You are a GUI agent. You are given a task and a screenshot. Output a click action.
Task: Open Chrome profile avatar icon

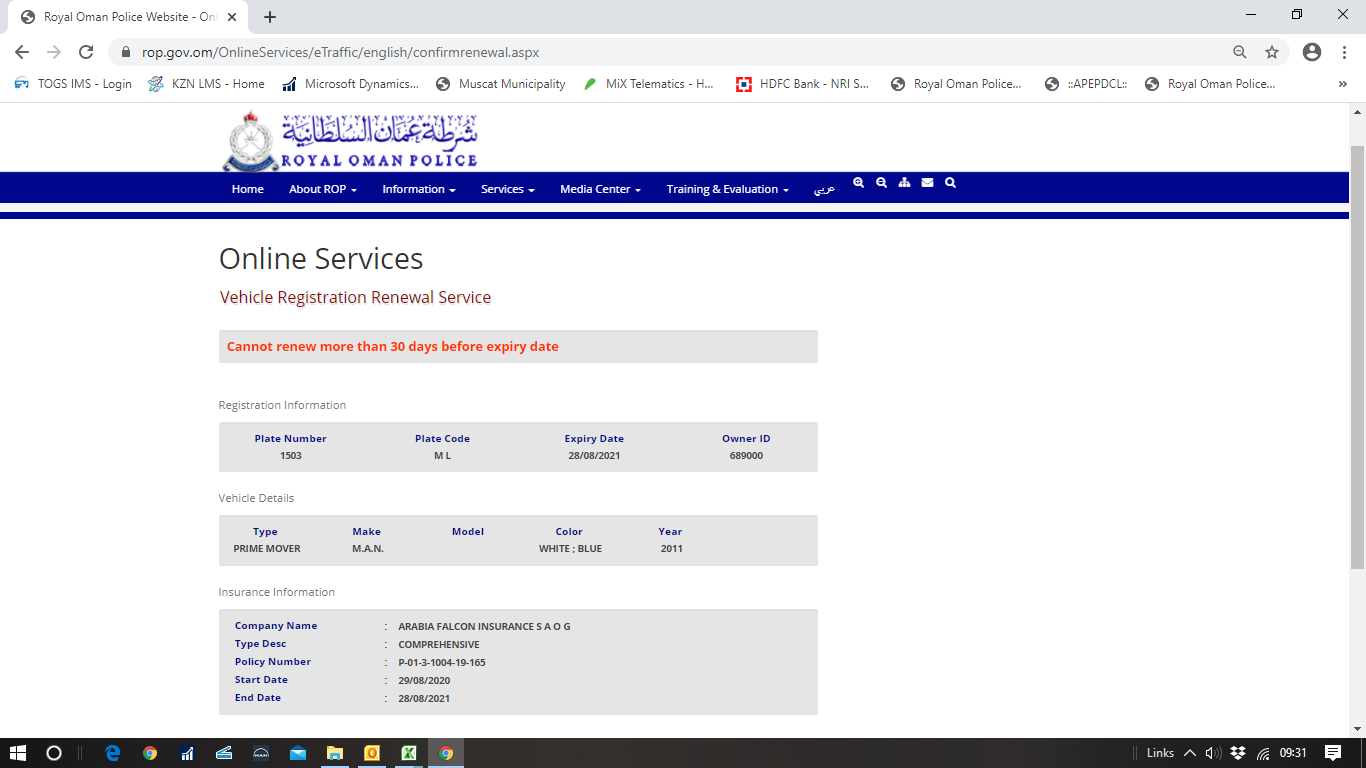1312,52
